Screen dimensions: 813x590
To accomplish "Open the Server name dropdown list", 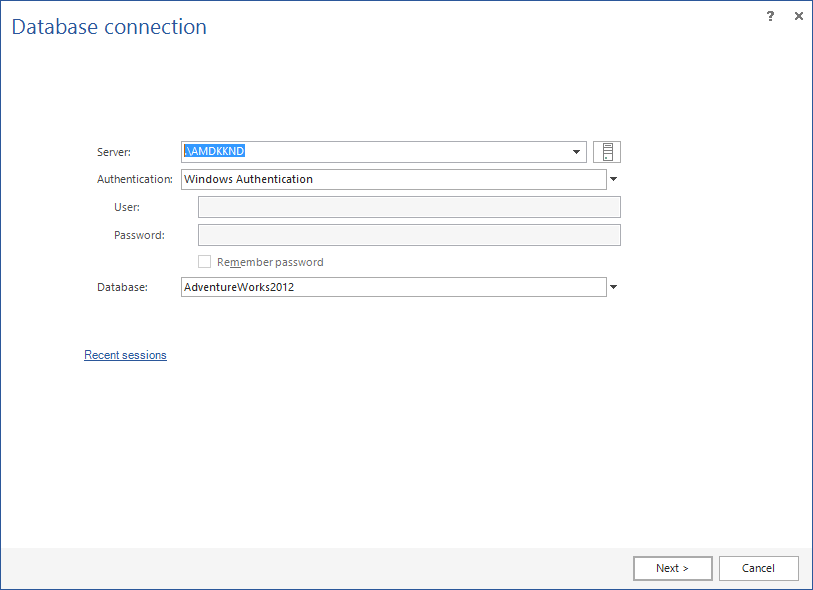I will coord(576,151).
